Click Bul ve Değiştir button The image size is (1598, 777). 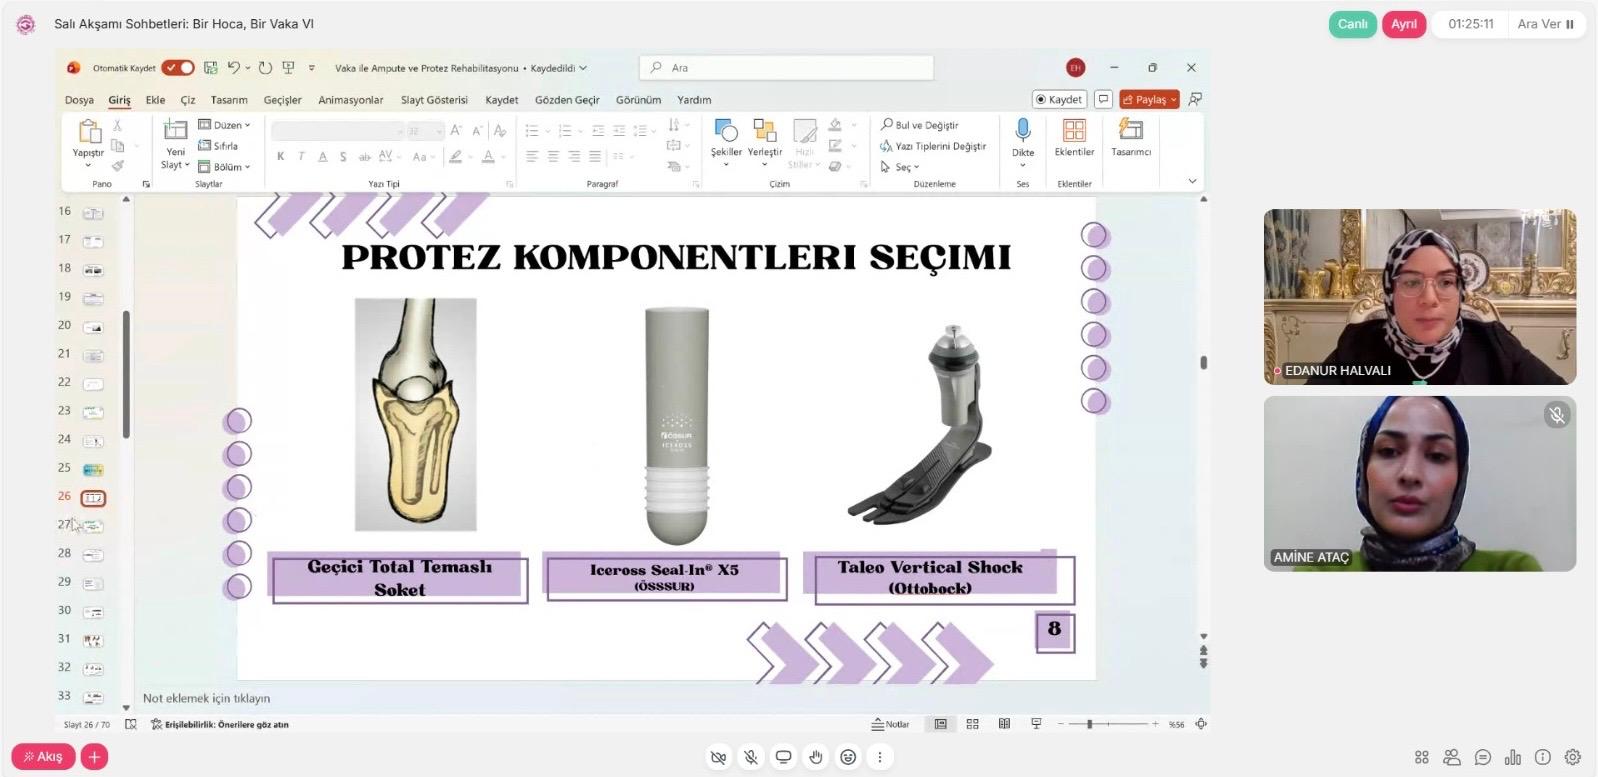tap(920, 125)
